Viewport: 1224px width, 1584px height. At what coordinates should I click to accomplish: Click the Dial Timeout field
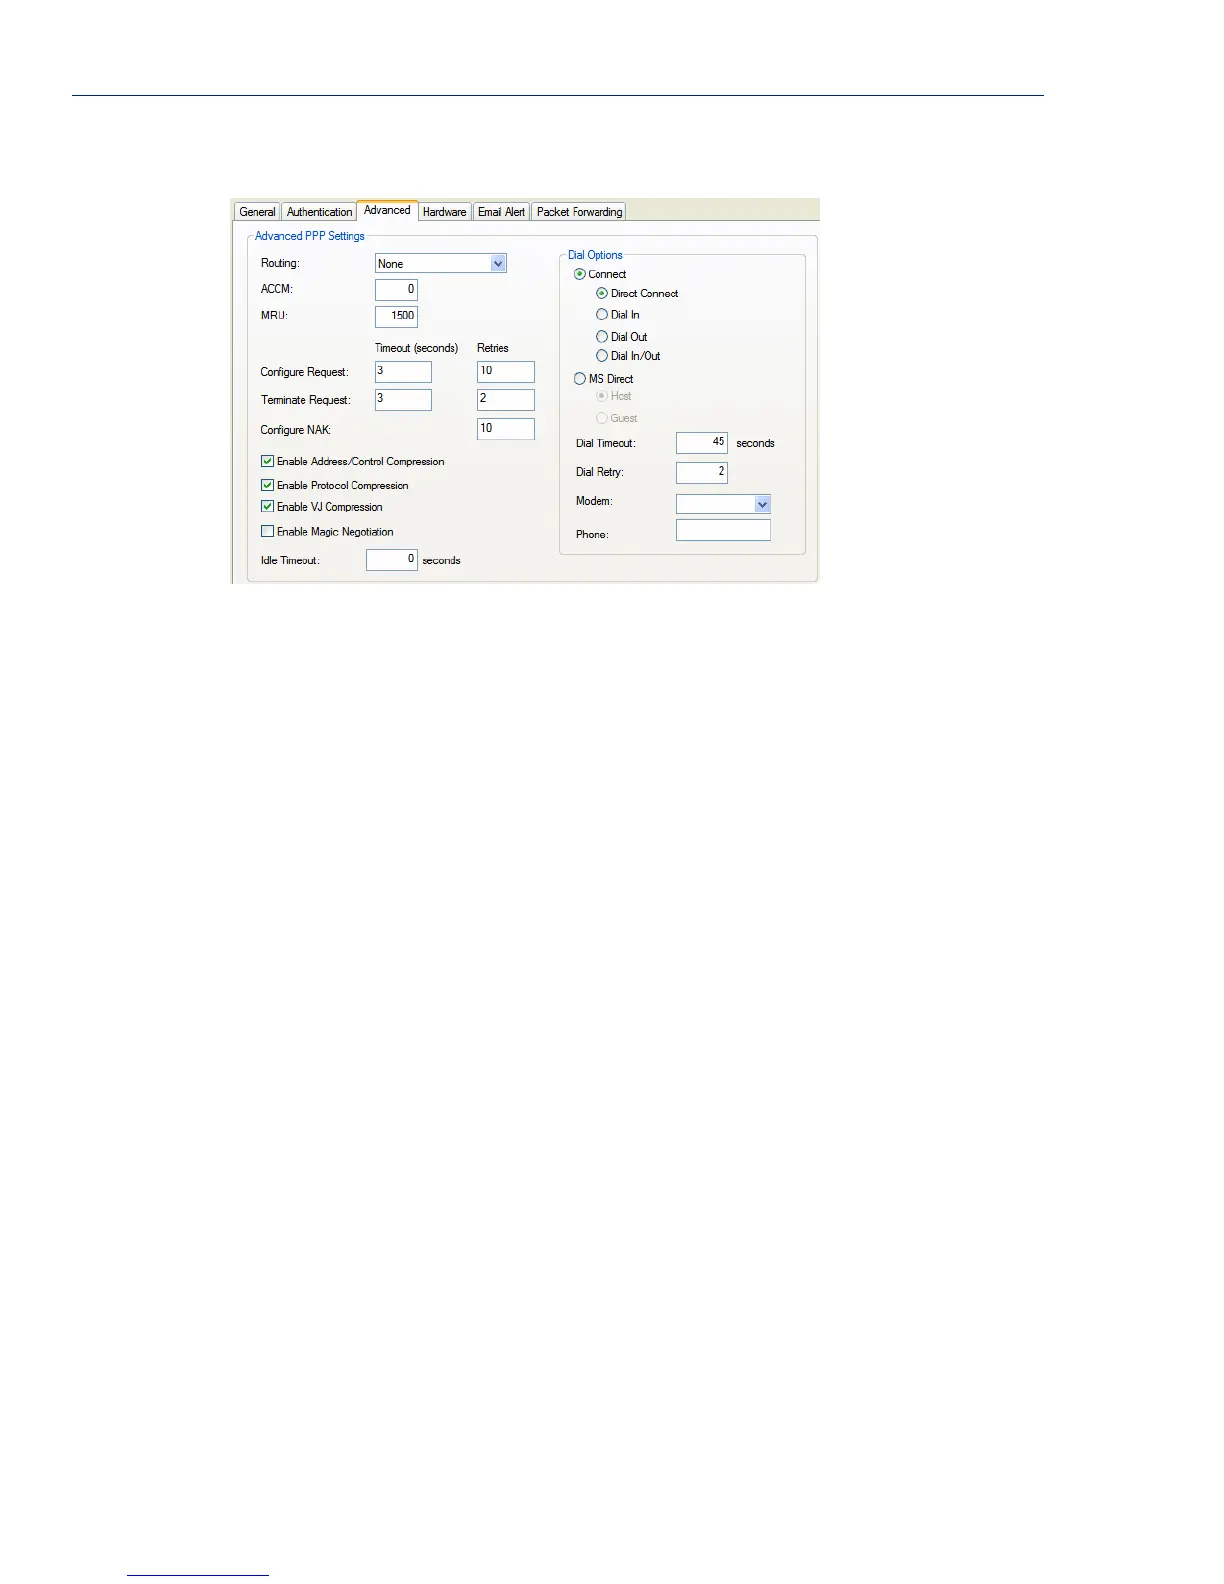coord(701,443)
